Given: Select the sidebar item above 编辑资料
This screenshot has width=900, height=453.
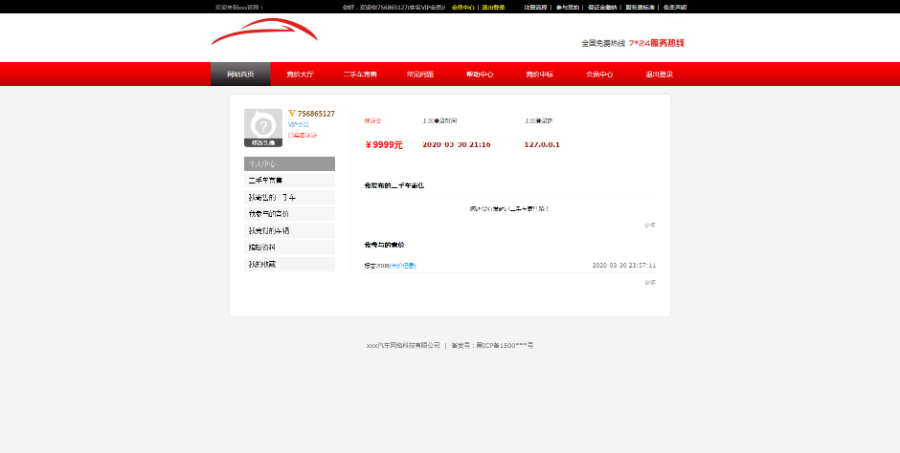Looking at the screenshot, I should pos(289,231).
